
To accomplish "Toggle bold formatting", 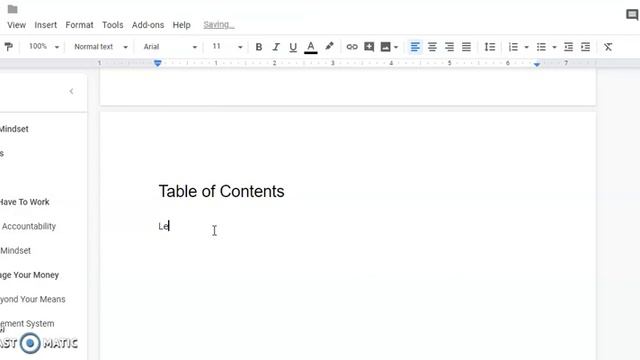I will (x=258, y=47).
